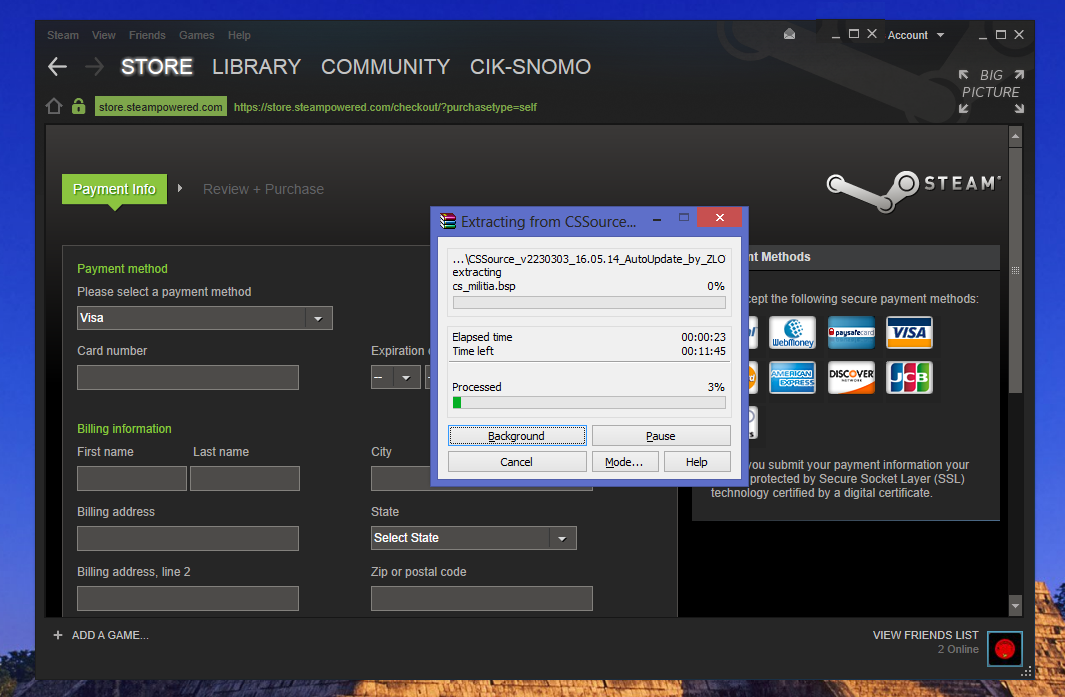
Task: Open the Friends menu
Action: 147,35
